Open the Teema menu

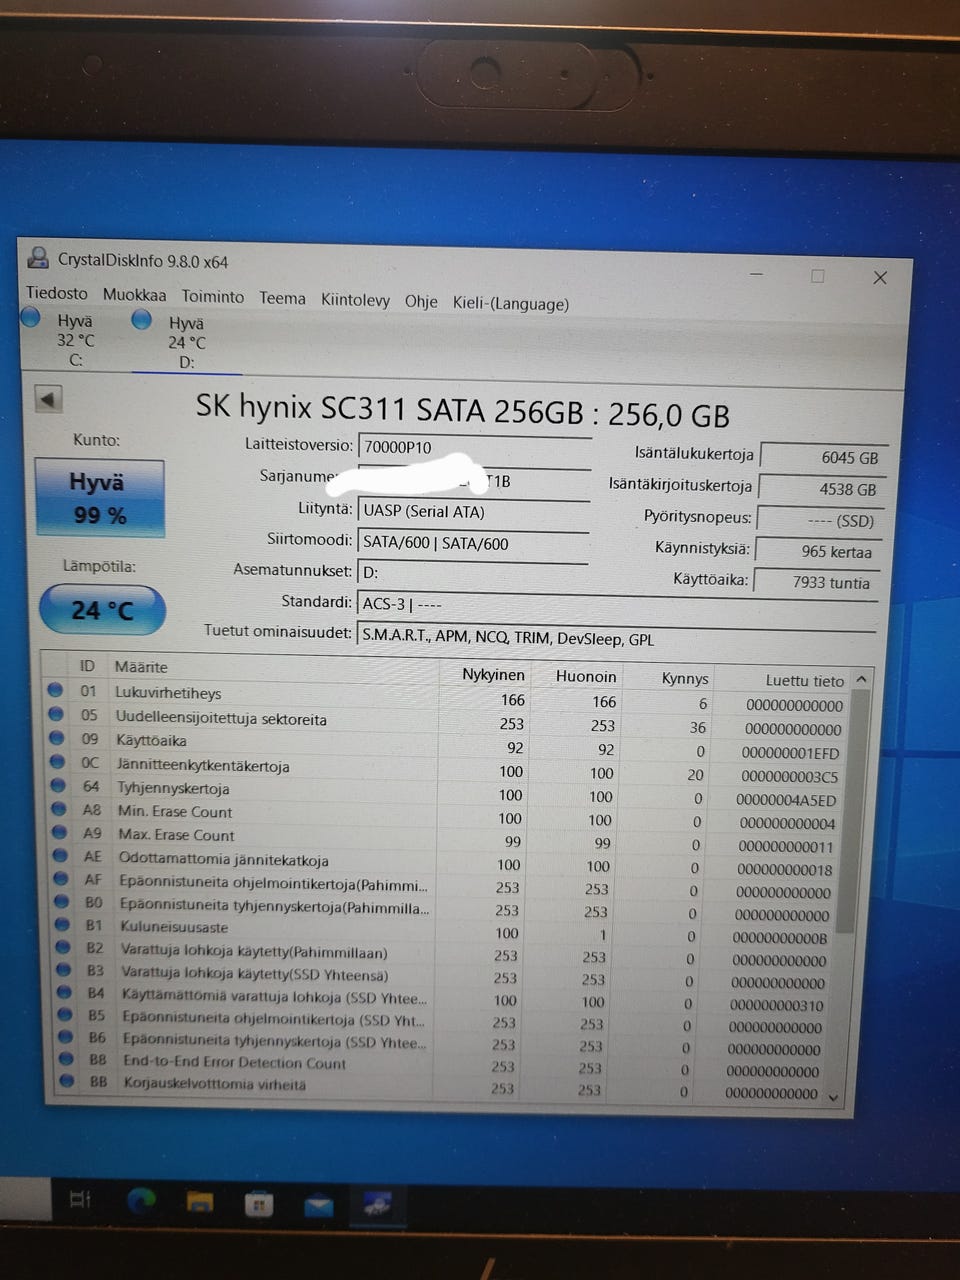283,298
